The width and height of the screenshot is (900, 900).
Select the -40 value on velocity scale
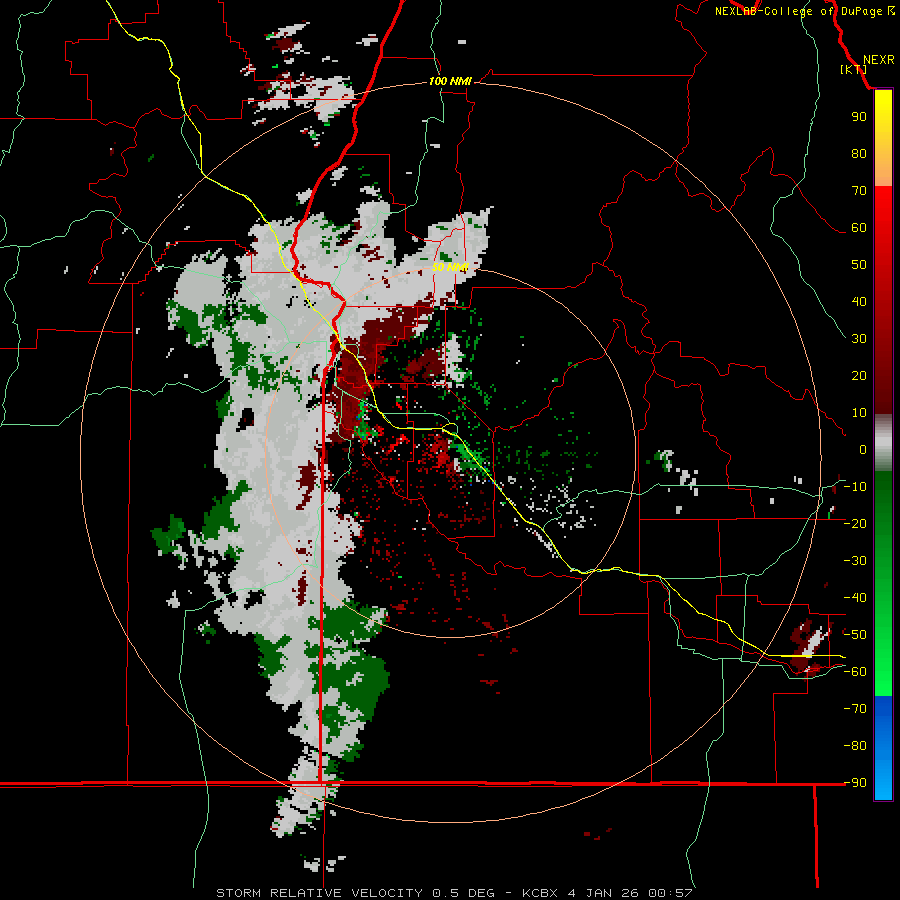tap(855, 598)
